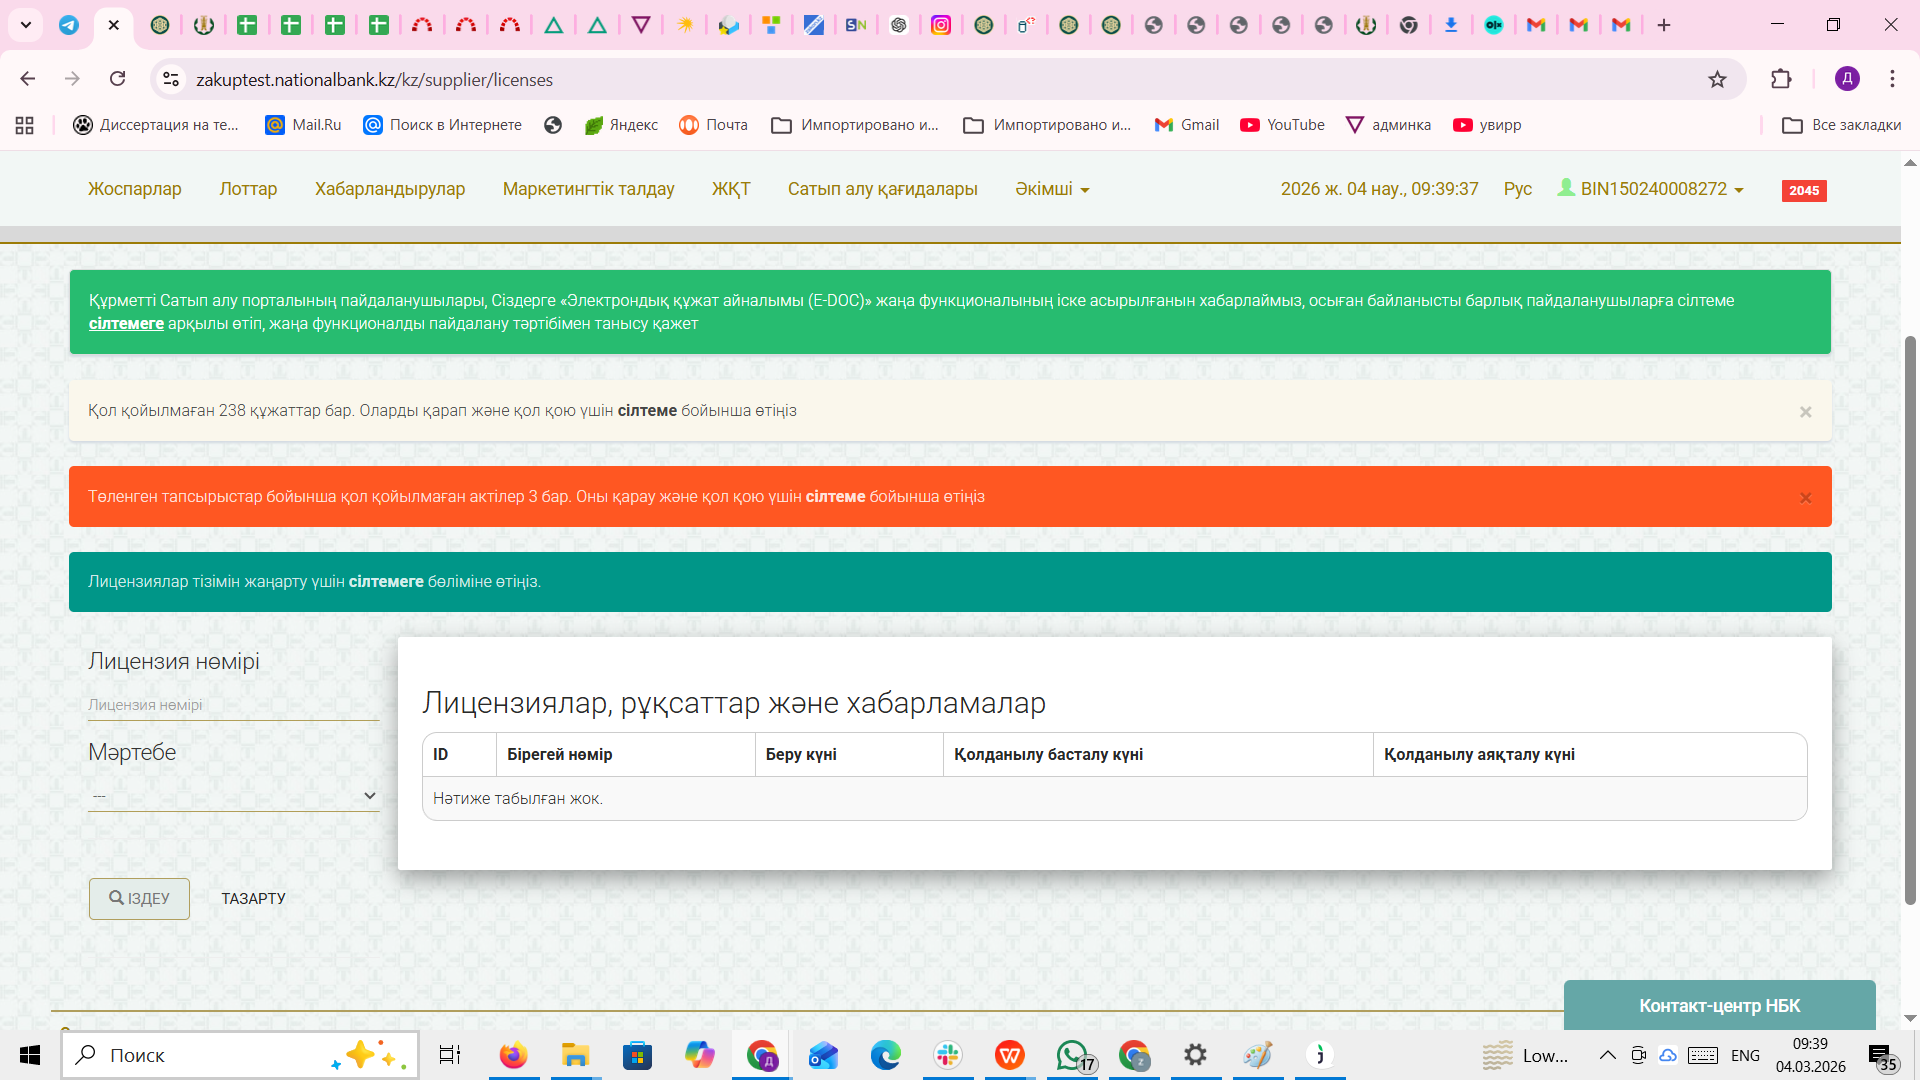Screen dimensions: 1920x1080
Task: Follow the сілтемеге link in green banner
Action: click(x=126, y=324)
